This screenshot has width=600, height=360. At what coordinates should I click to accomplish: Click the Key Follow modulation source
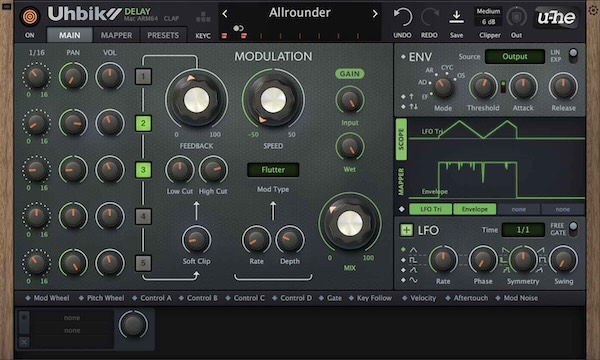[370, 298]
